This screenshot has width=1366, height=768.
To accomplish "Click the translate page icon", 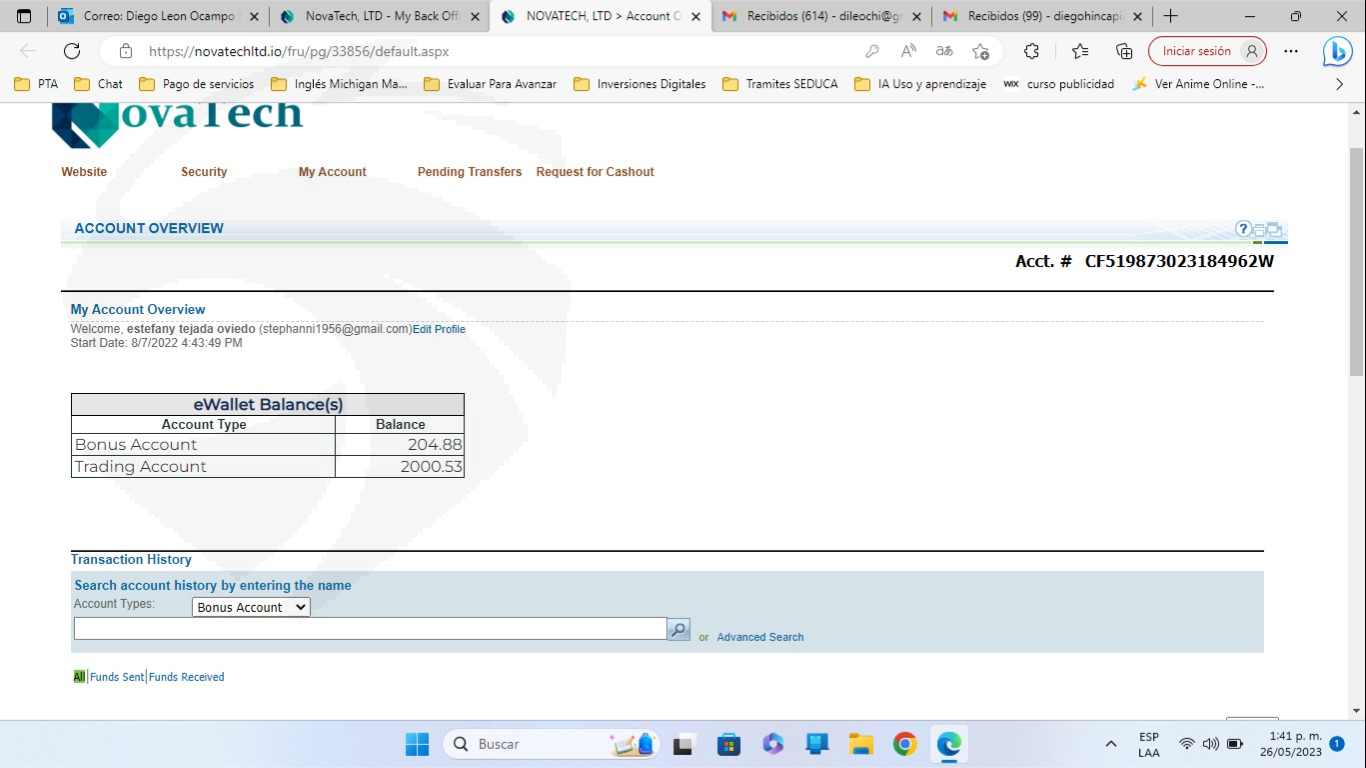I will (944, 51).
